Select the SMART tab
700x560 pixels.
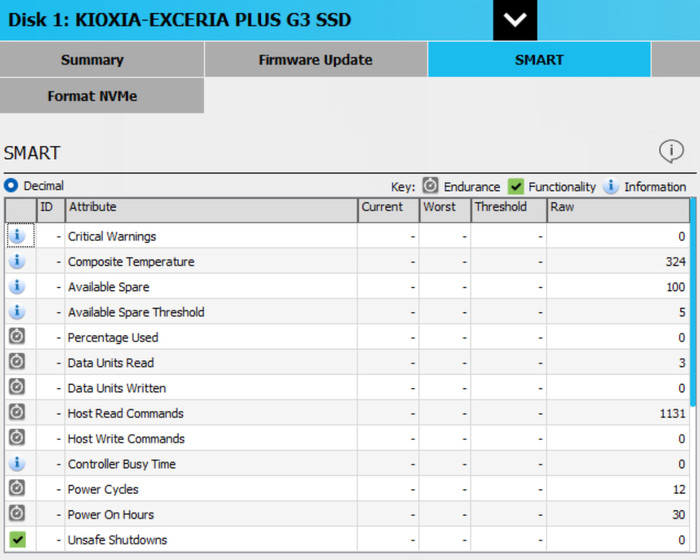(539, 59)
